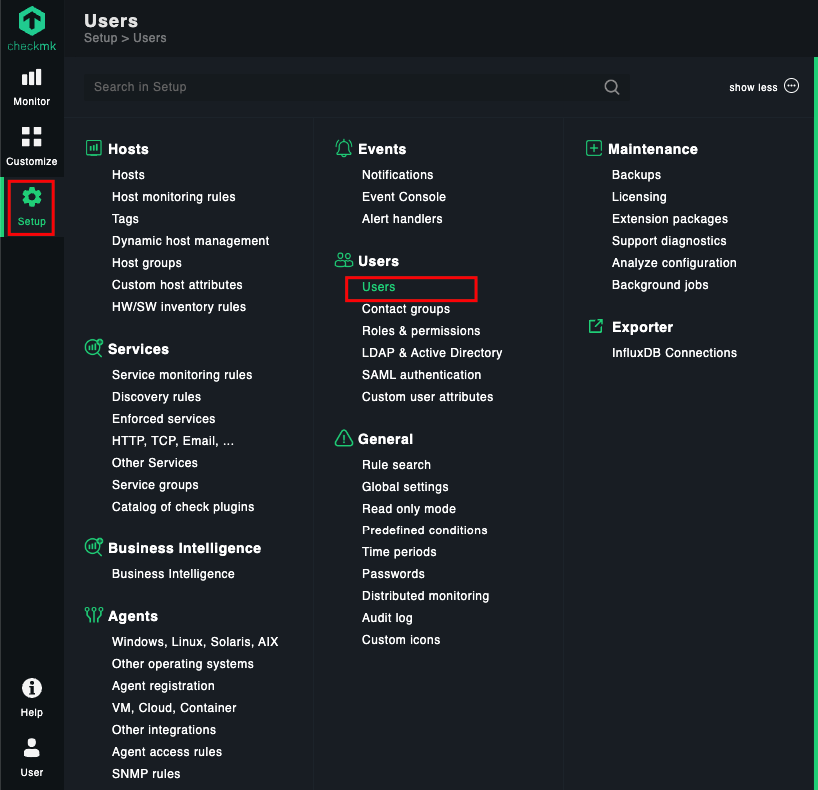Click the Setup gear icon
Image resolution: width=818 pixels, height=790 pixels.
click(32, 197)
